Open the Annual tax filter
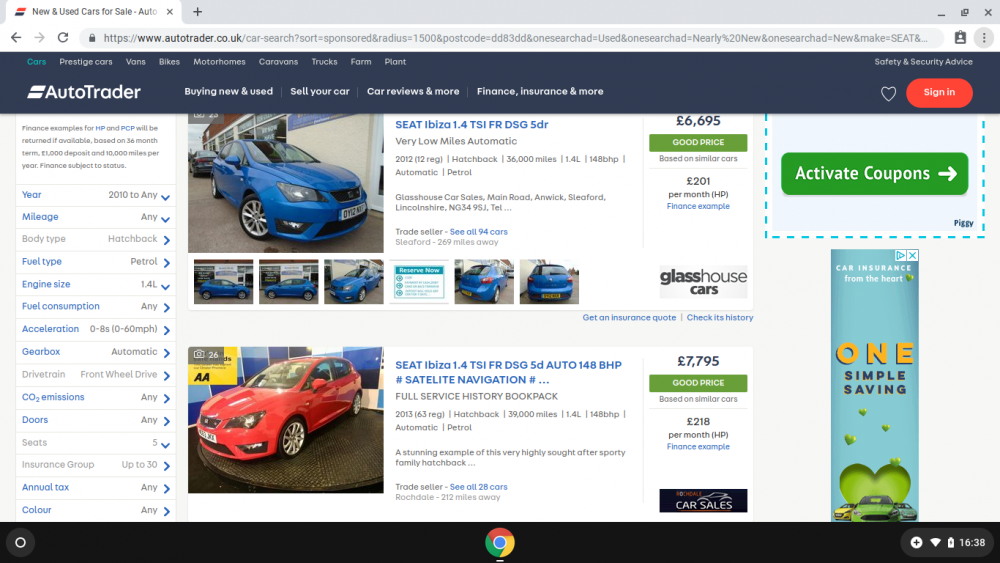1000x563 pixels. (x=94, y=488)
